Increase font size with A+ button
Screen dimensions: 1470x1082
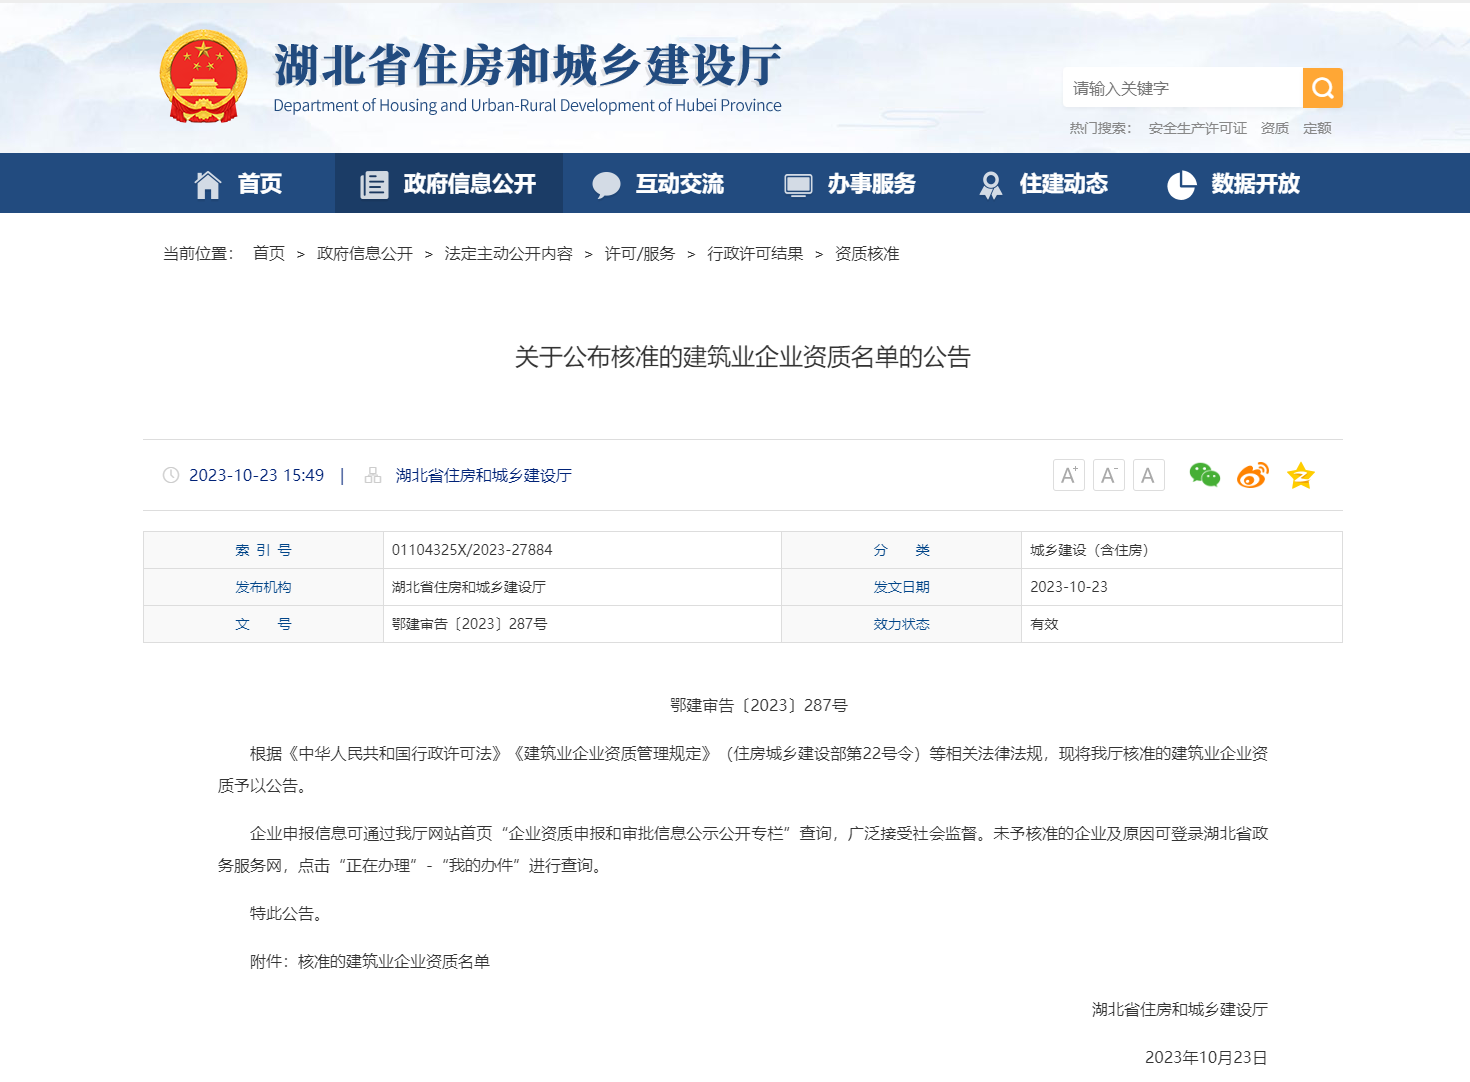point(1069,475)
